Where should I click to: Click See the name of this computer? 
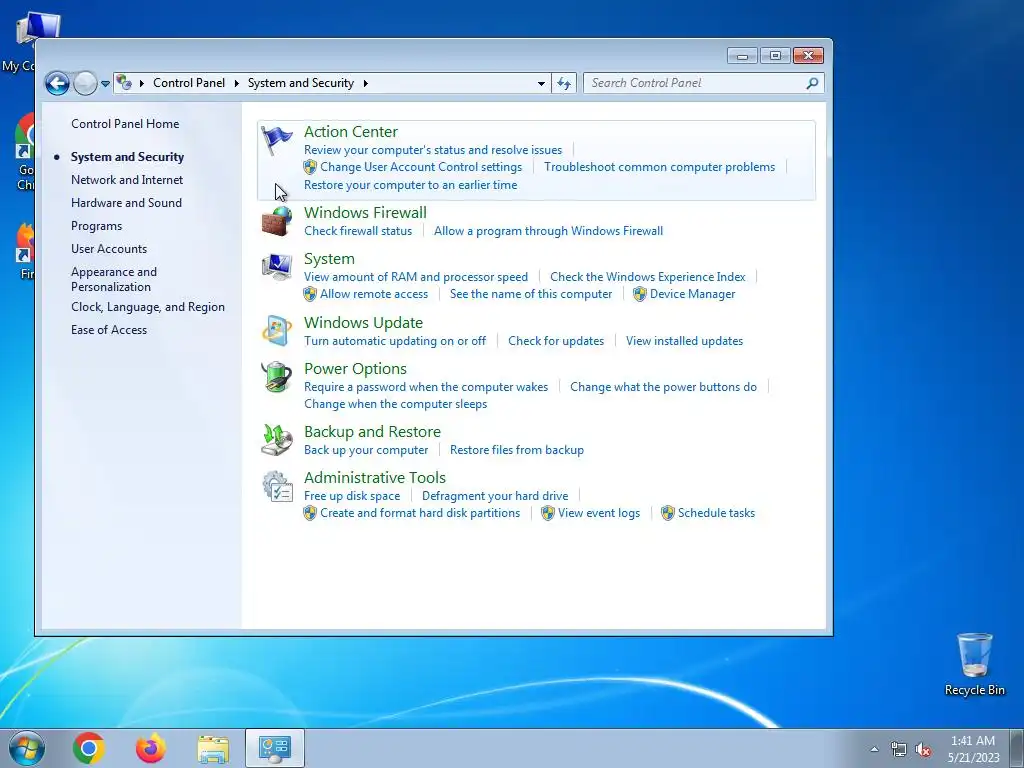pyautogui.click(x=530, y=294)
